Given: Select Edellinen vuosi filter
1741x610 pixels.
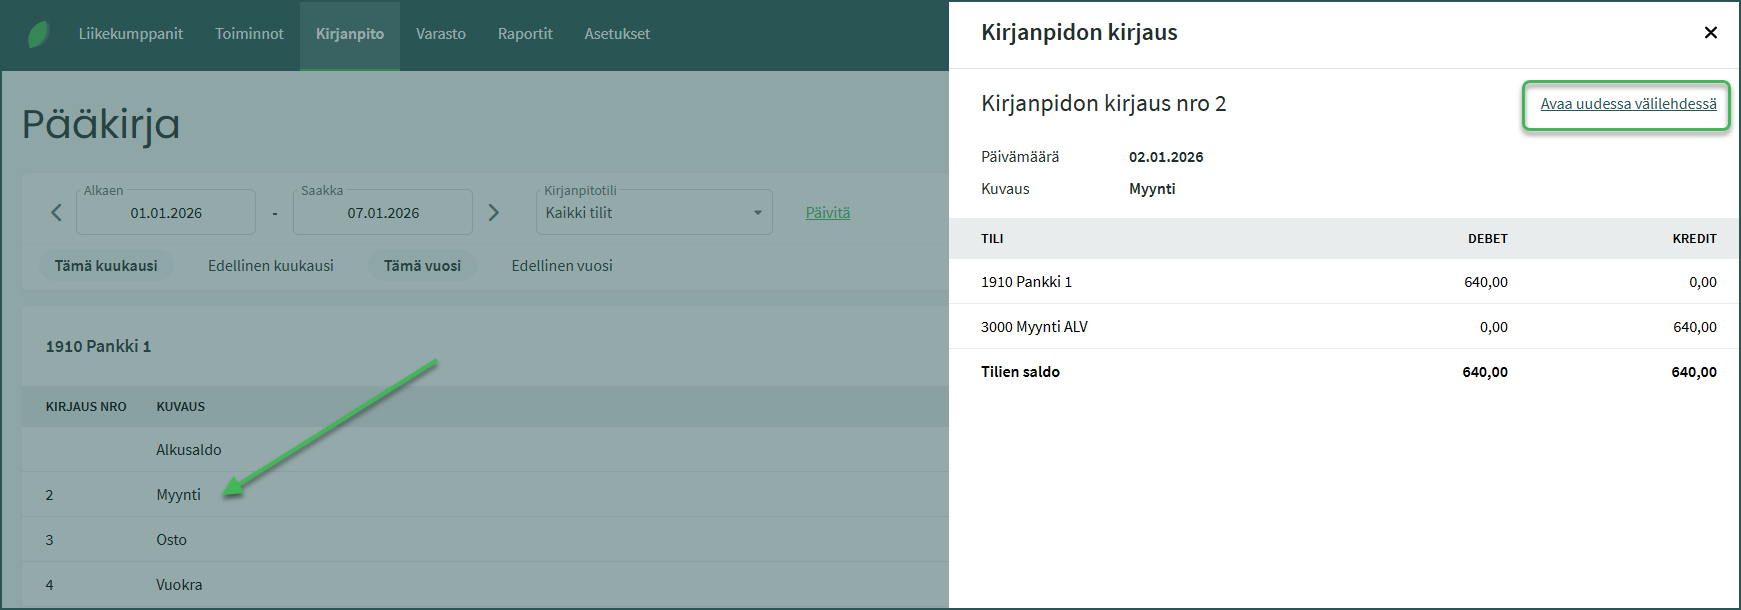Looking at the screenshot, I should [x=562, y=266].
